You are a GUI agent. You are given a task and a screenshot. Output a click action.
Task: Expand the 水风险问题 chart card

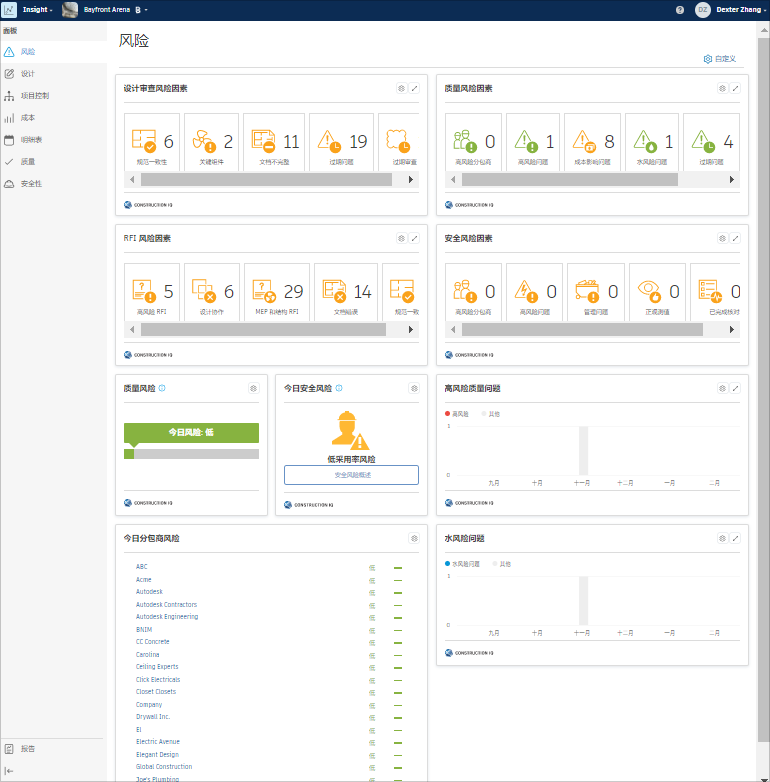[735, 538]
